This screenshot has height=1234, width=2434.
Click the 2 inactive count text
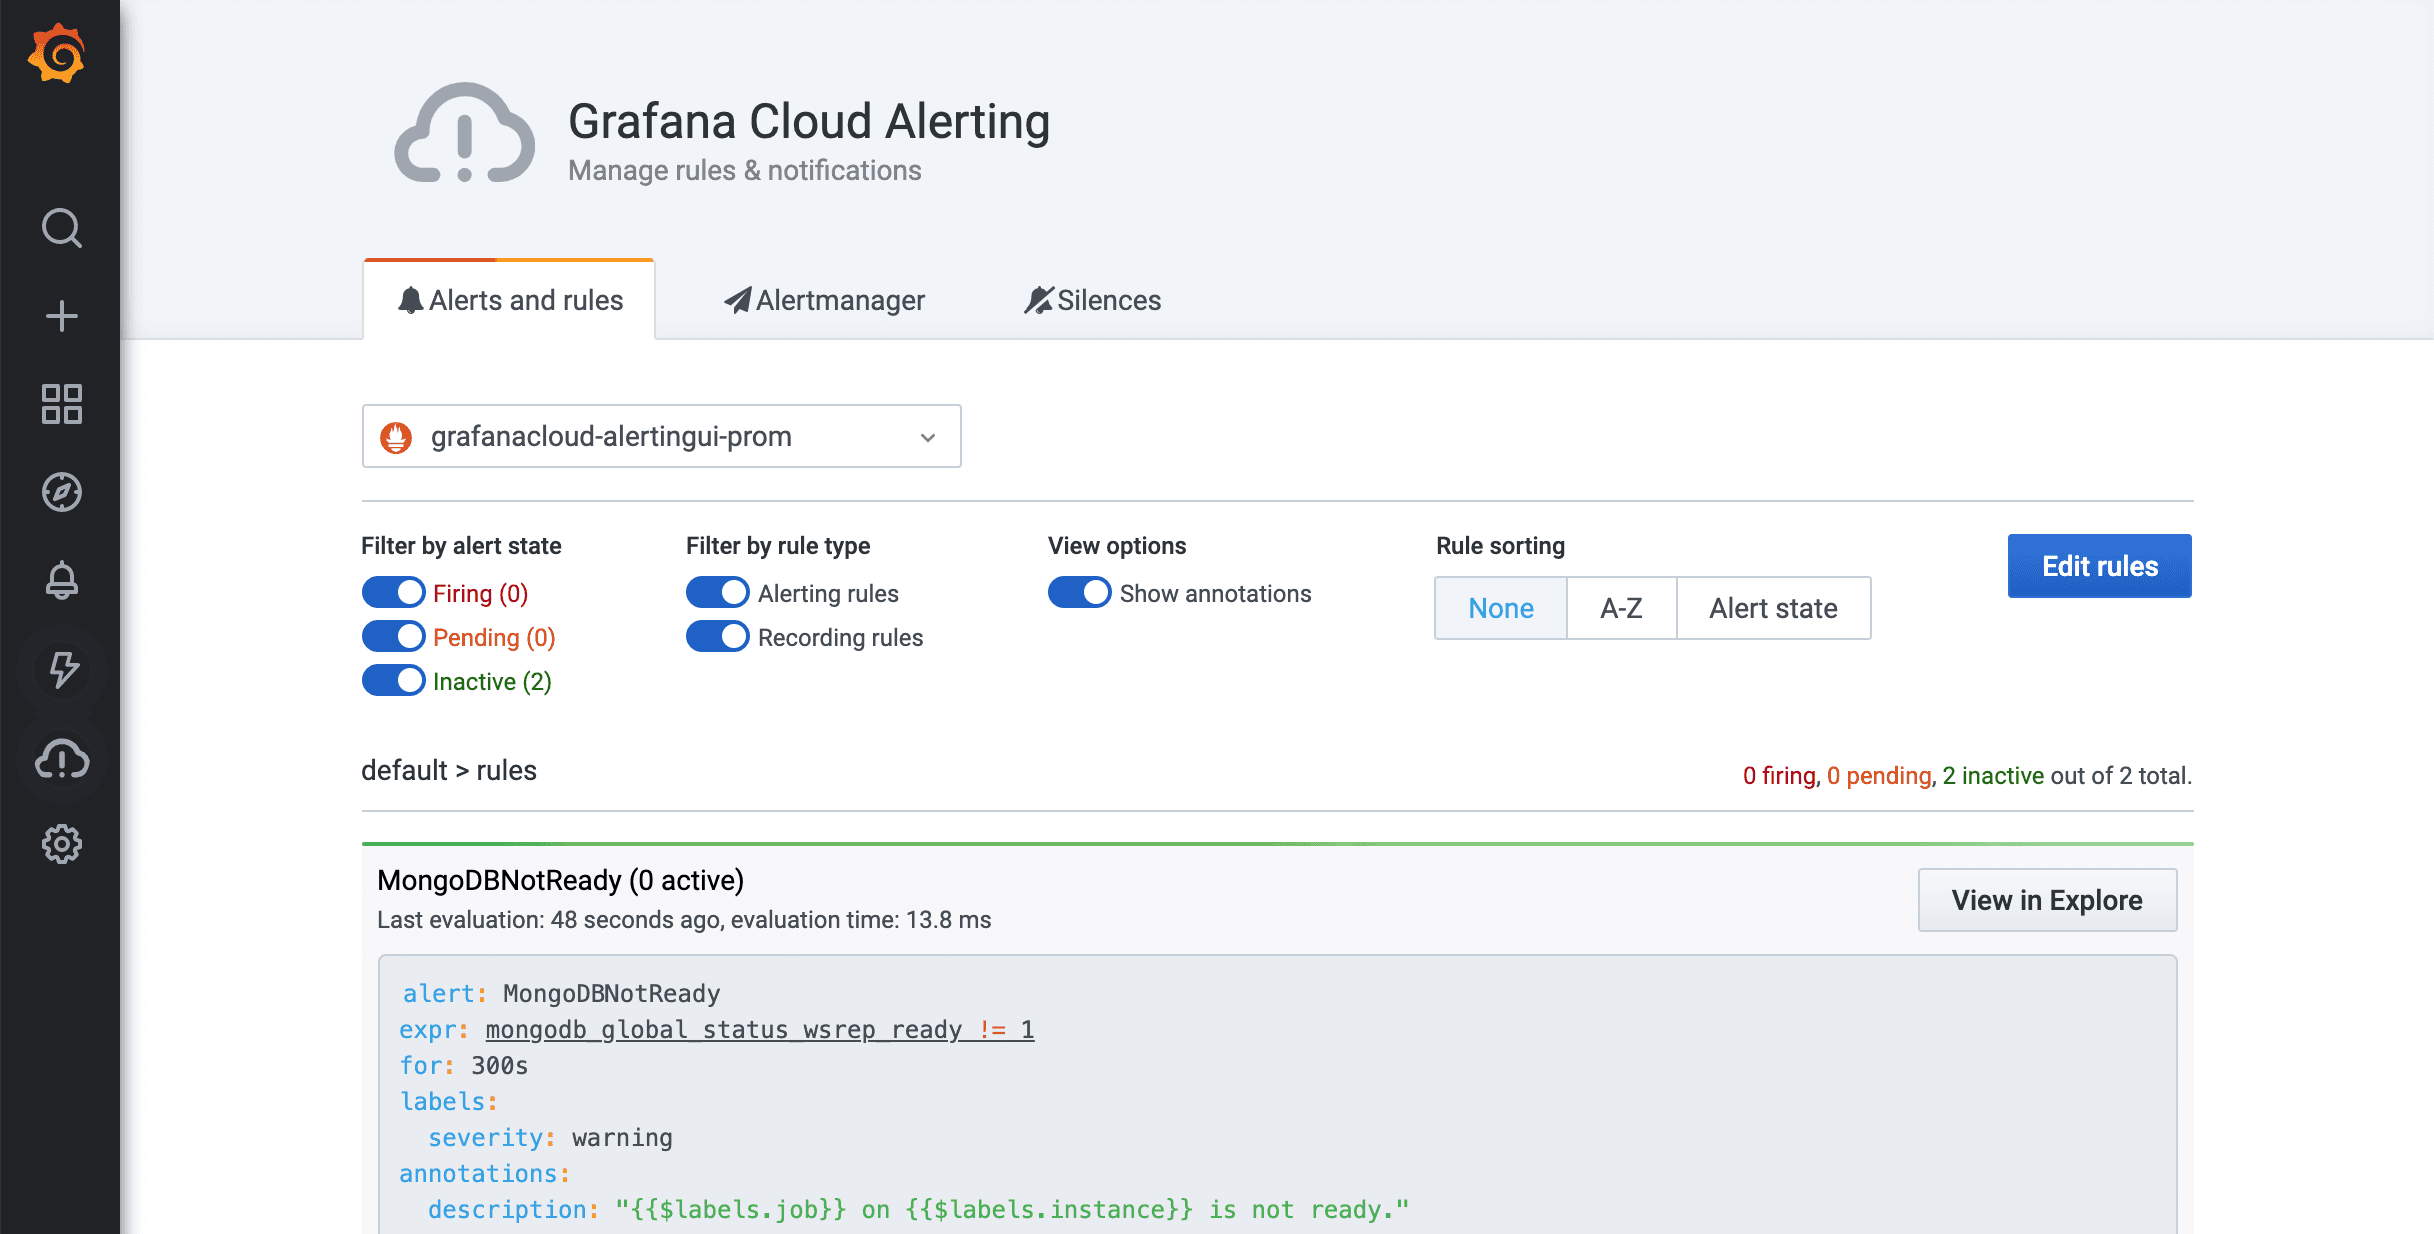[x=1992, y=776]
